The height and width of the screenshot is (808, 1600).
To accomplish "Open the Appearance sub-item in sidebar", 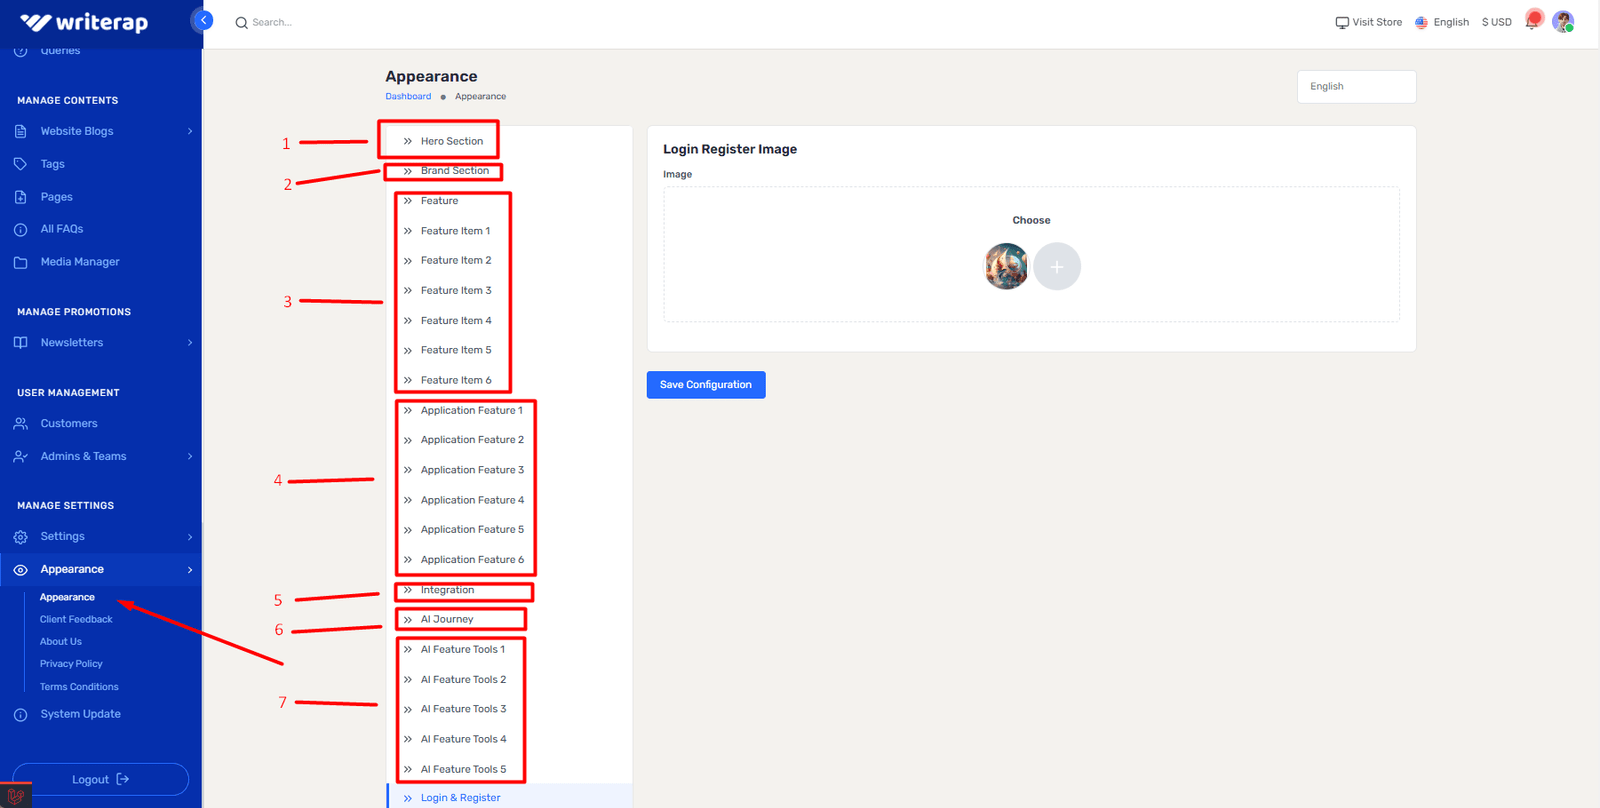I will [x=67, y=597].
